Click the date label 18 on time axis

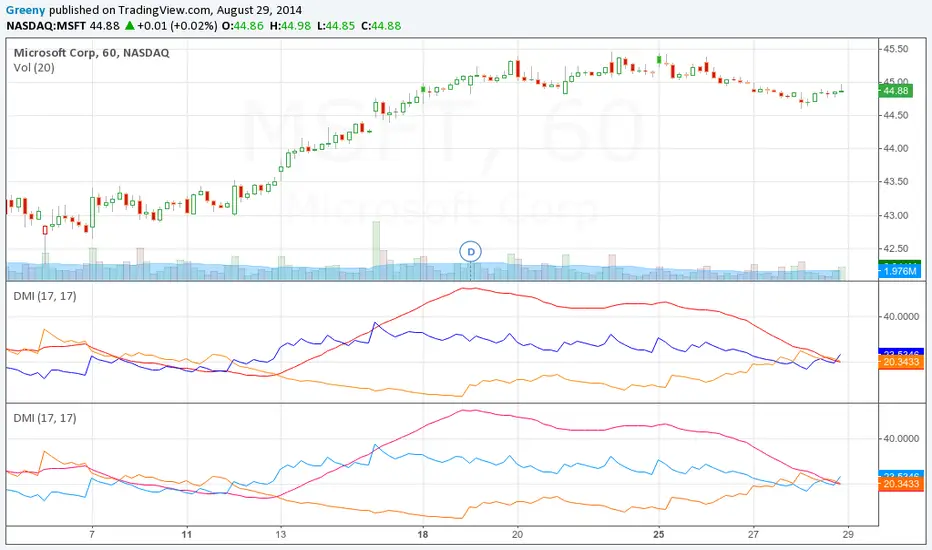click(423, 534)
